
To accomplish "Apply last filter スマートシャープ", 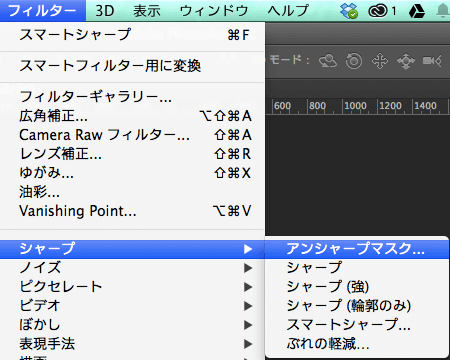I will click(x=133, y=35).
